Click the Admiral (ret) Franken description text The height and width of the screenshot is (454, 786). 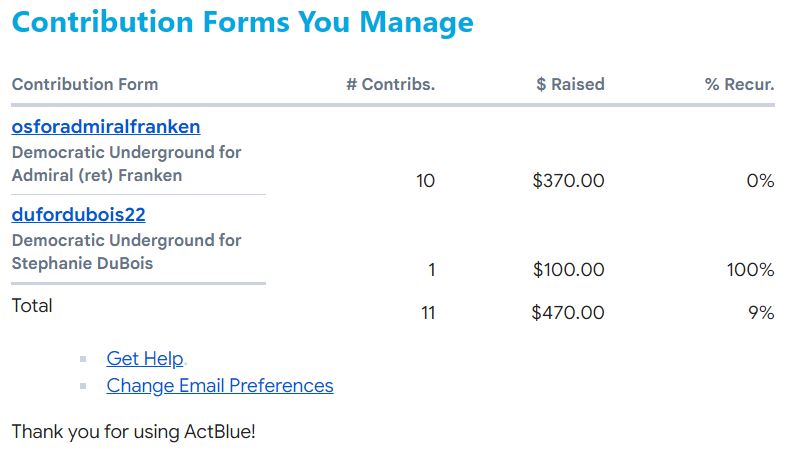97,175
